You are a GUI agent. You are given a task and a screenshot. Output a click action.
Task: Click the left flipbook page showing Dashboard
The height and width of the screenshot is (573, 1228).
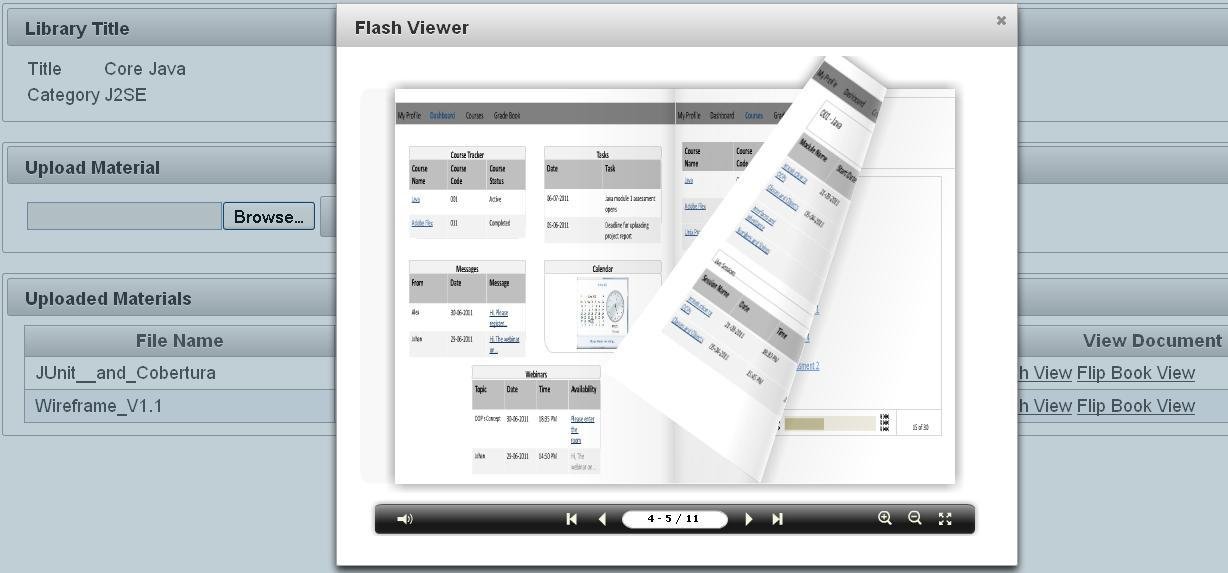[x=535, y=286]
